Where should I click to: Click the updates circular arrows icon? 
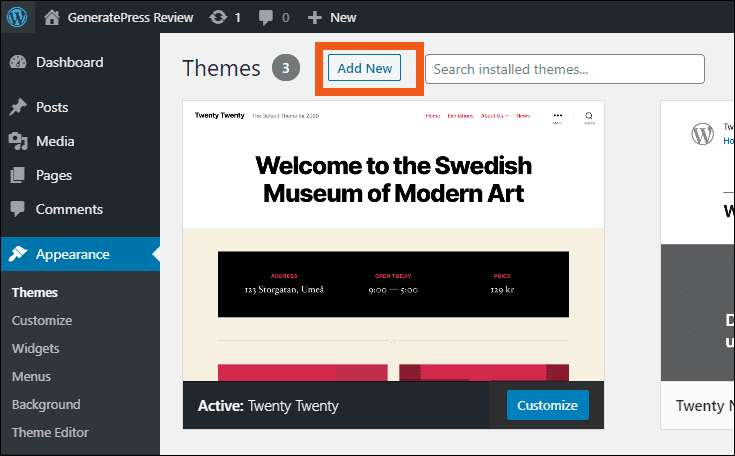coord(217,17)
